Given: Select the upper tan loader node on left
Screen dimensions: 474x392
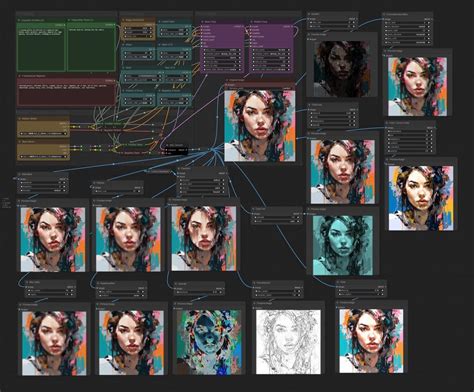Looking at the screenshot, I should (43, 127).
